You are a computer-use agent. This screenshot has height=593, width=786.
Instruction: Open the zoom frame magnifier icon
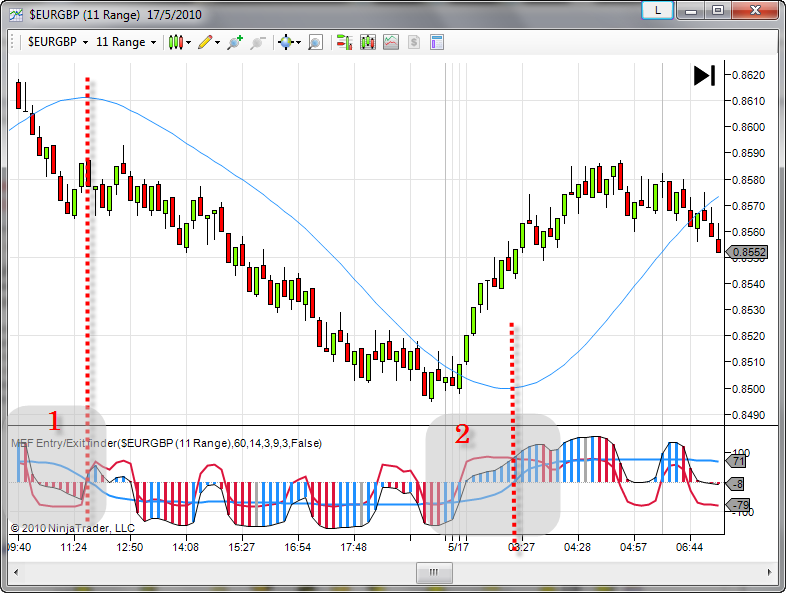coord(315,43)
